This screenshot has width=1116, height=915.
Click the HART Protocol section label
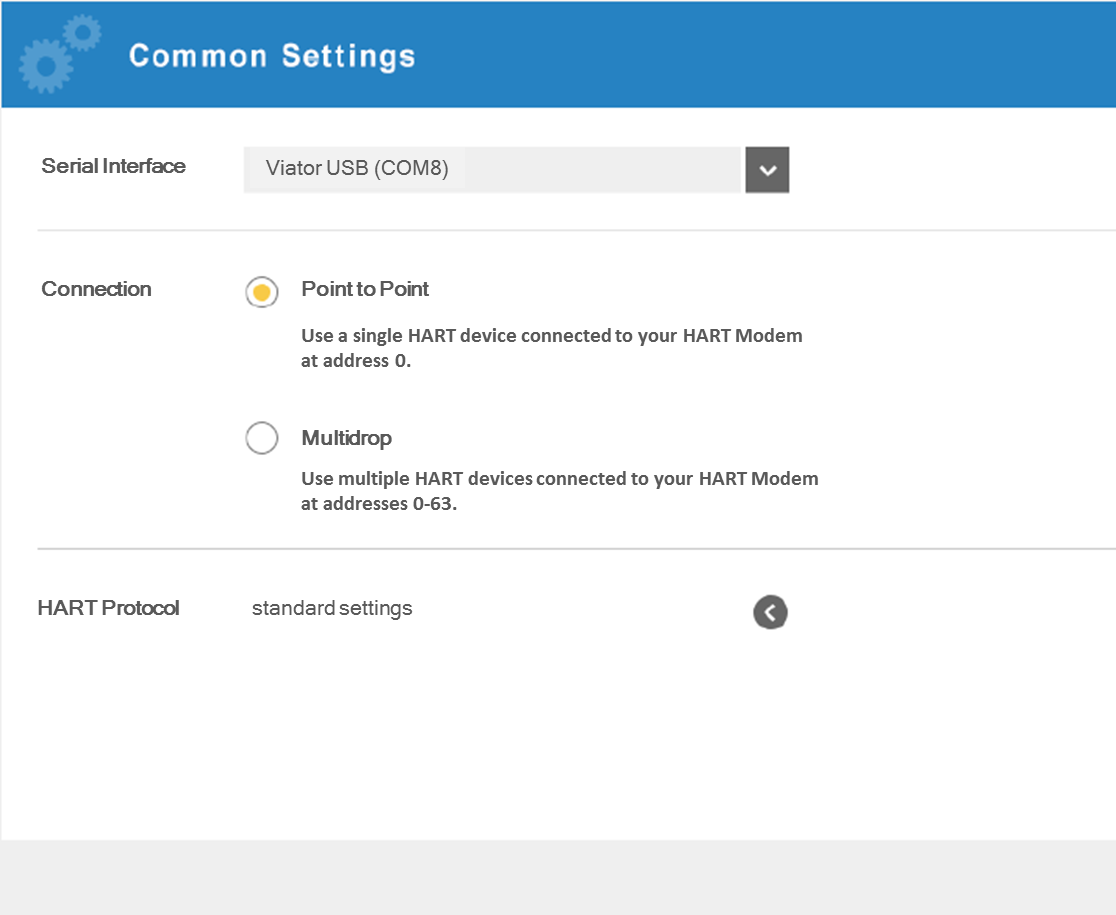108,608
